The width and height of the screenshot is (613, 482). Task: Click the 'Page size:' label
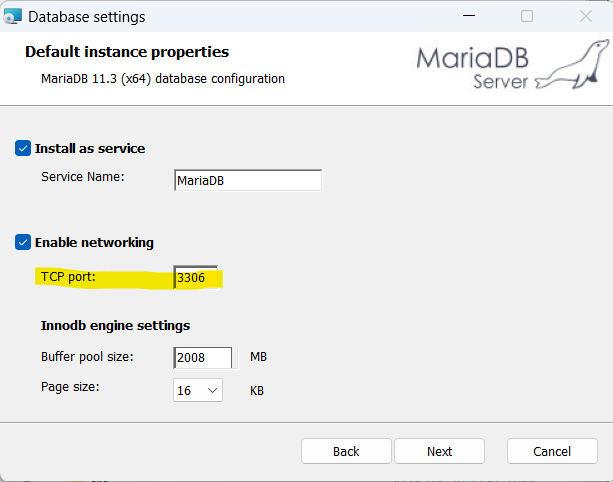tap(70, 387)
